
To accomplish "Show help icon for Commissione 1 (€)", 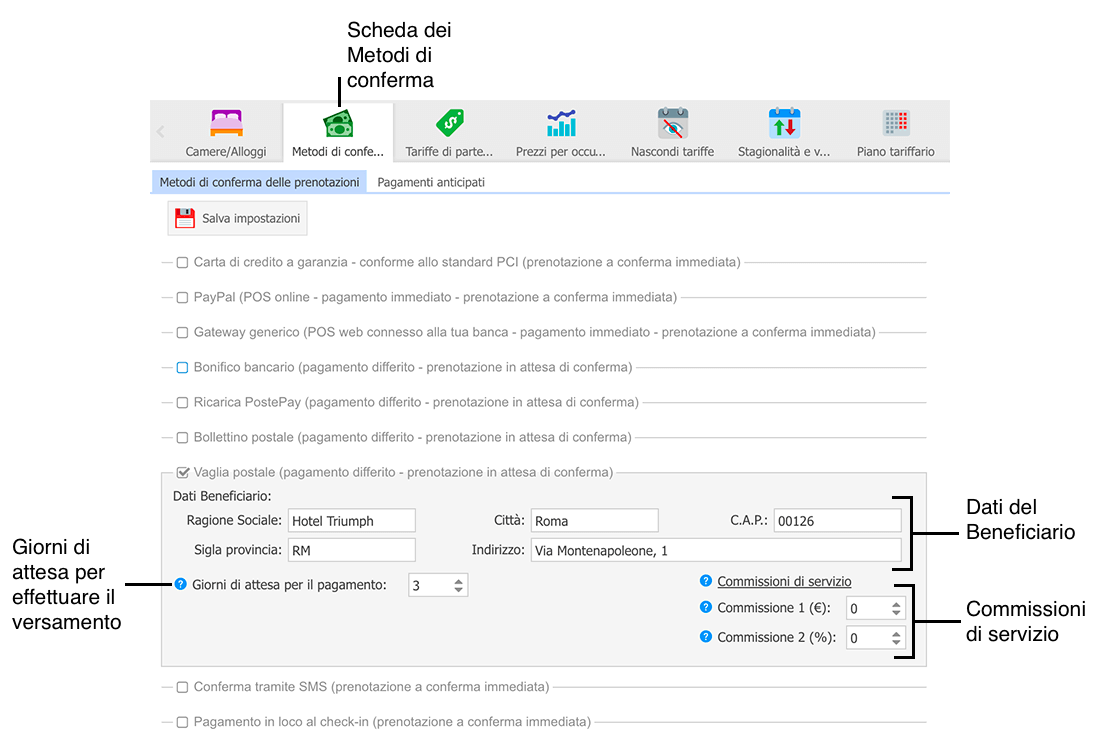I will click(706, 607).
